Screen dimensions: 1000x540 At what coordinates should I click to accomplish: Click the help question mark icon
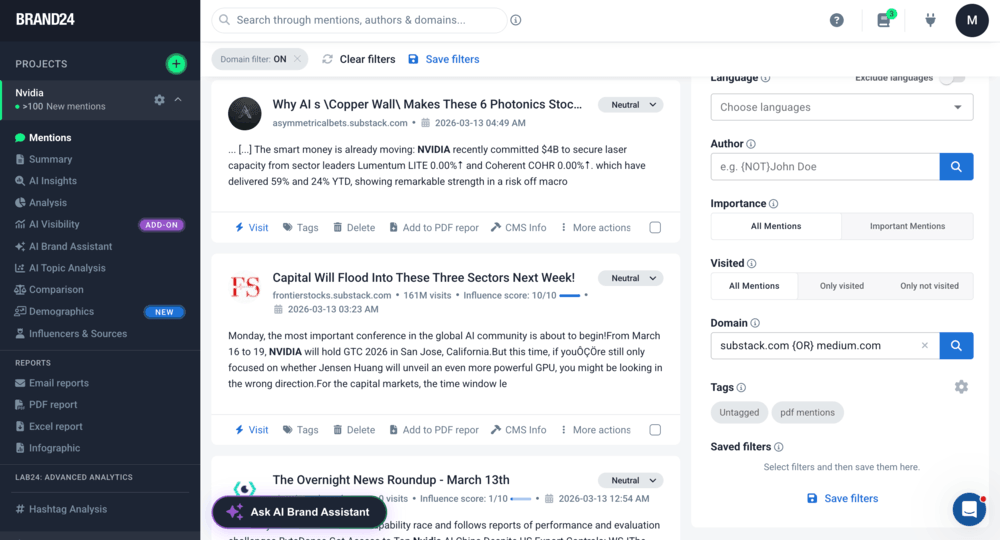click(x=837, y=21)
